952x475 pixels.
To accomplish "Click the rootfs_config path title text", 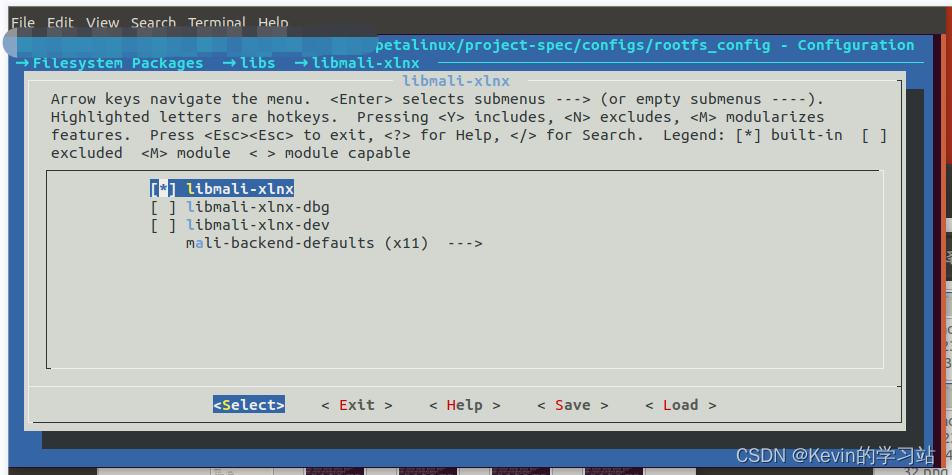I will click(645, 45).
